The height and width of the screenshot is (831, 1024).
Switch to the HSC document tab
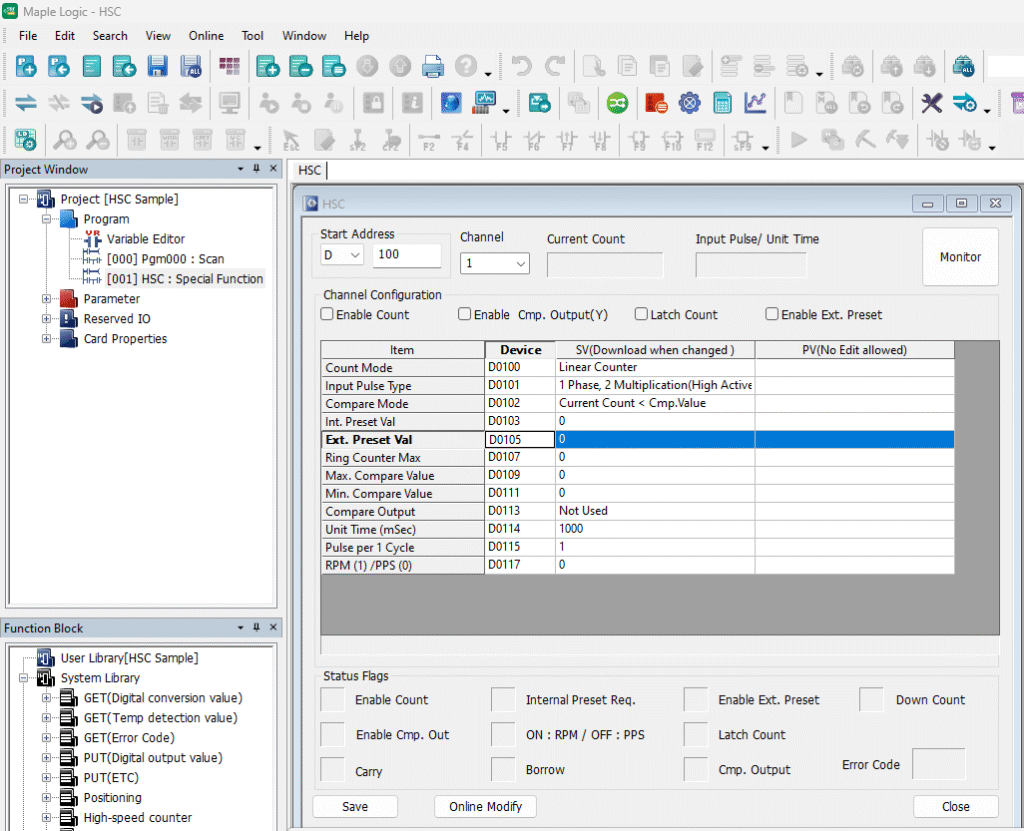click(x=310, y=171)
